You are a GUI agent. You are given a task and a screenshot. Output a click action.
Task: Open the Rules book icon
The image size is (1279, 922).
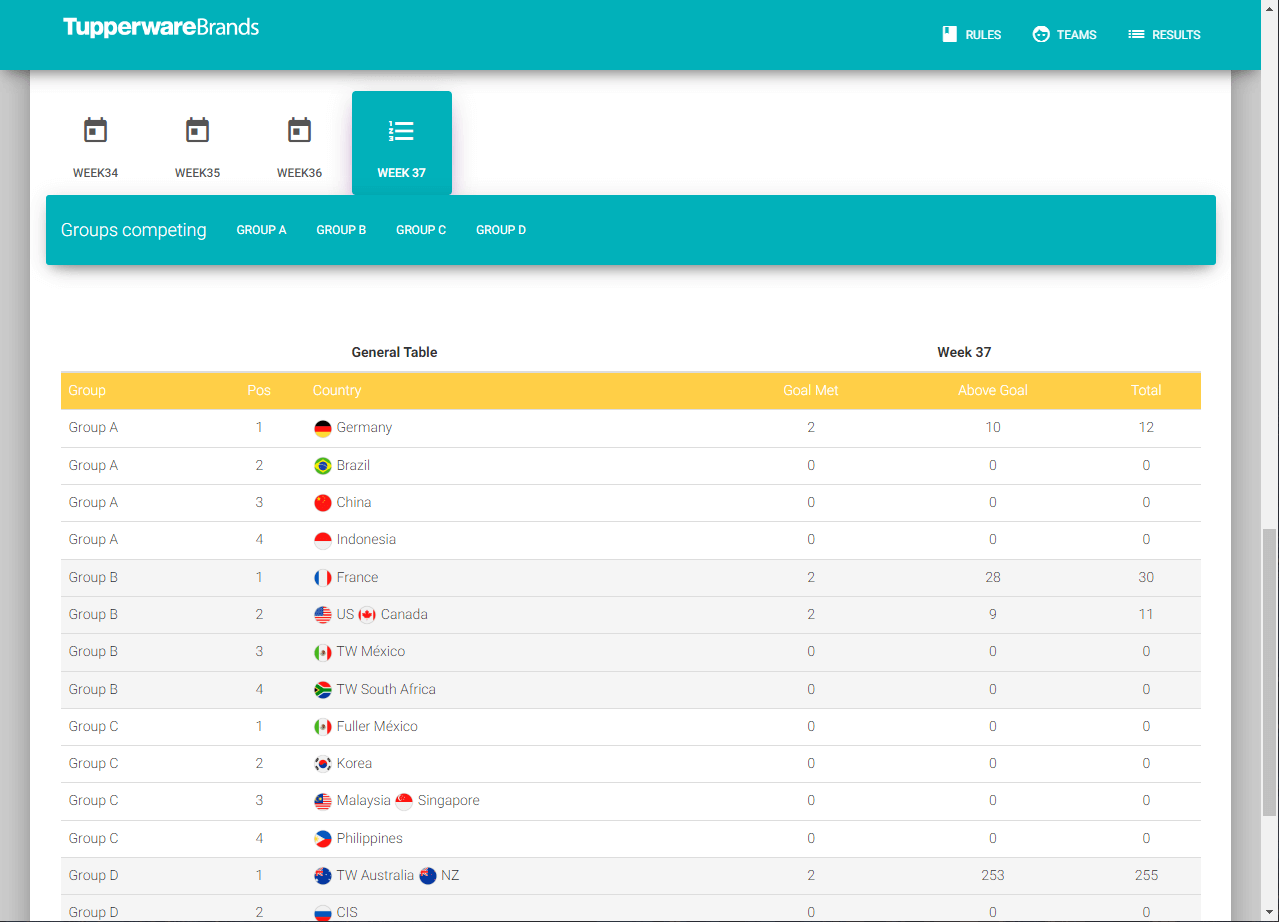(x=950, y=34)
